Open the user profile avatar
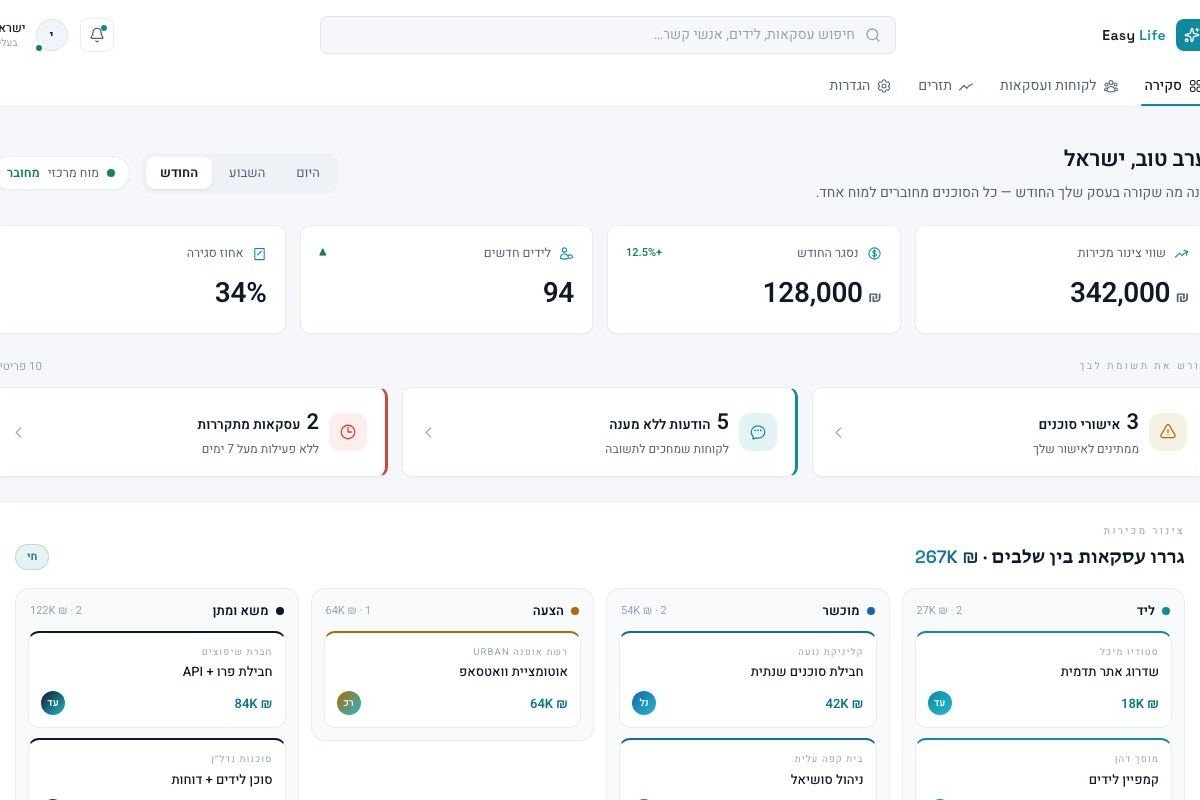1200x800 pixels. pos(52,35)
